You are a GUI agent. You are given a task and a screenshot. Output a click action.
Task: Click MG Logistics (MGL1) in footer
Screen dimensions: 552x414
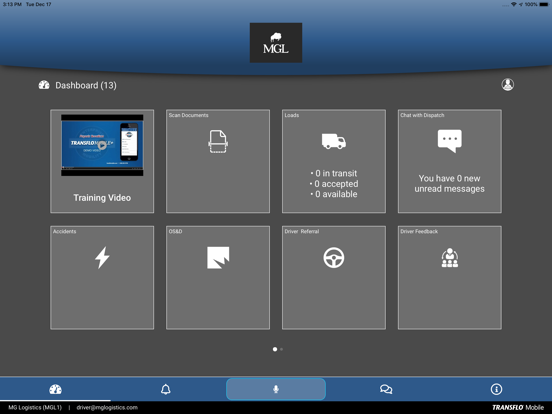35,407
